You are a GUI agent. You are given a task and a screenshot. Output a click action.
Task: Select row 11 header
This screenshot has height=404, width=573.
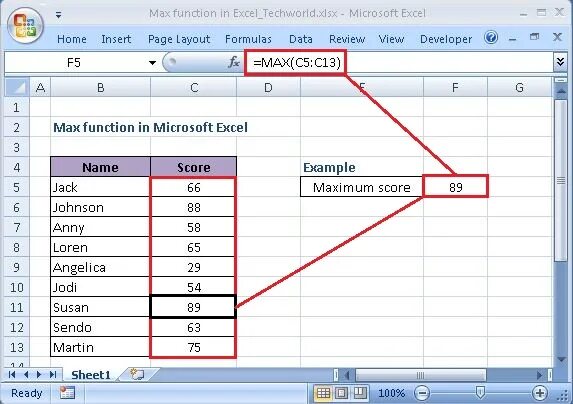point(17,307)
